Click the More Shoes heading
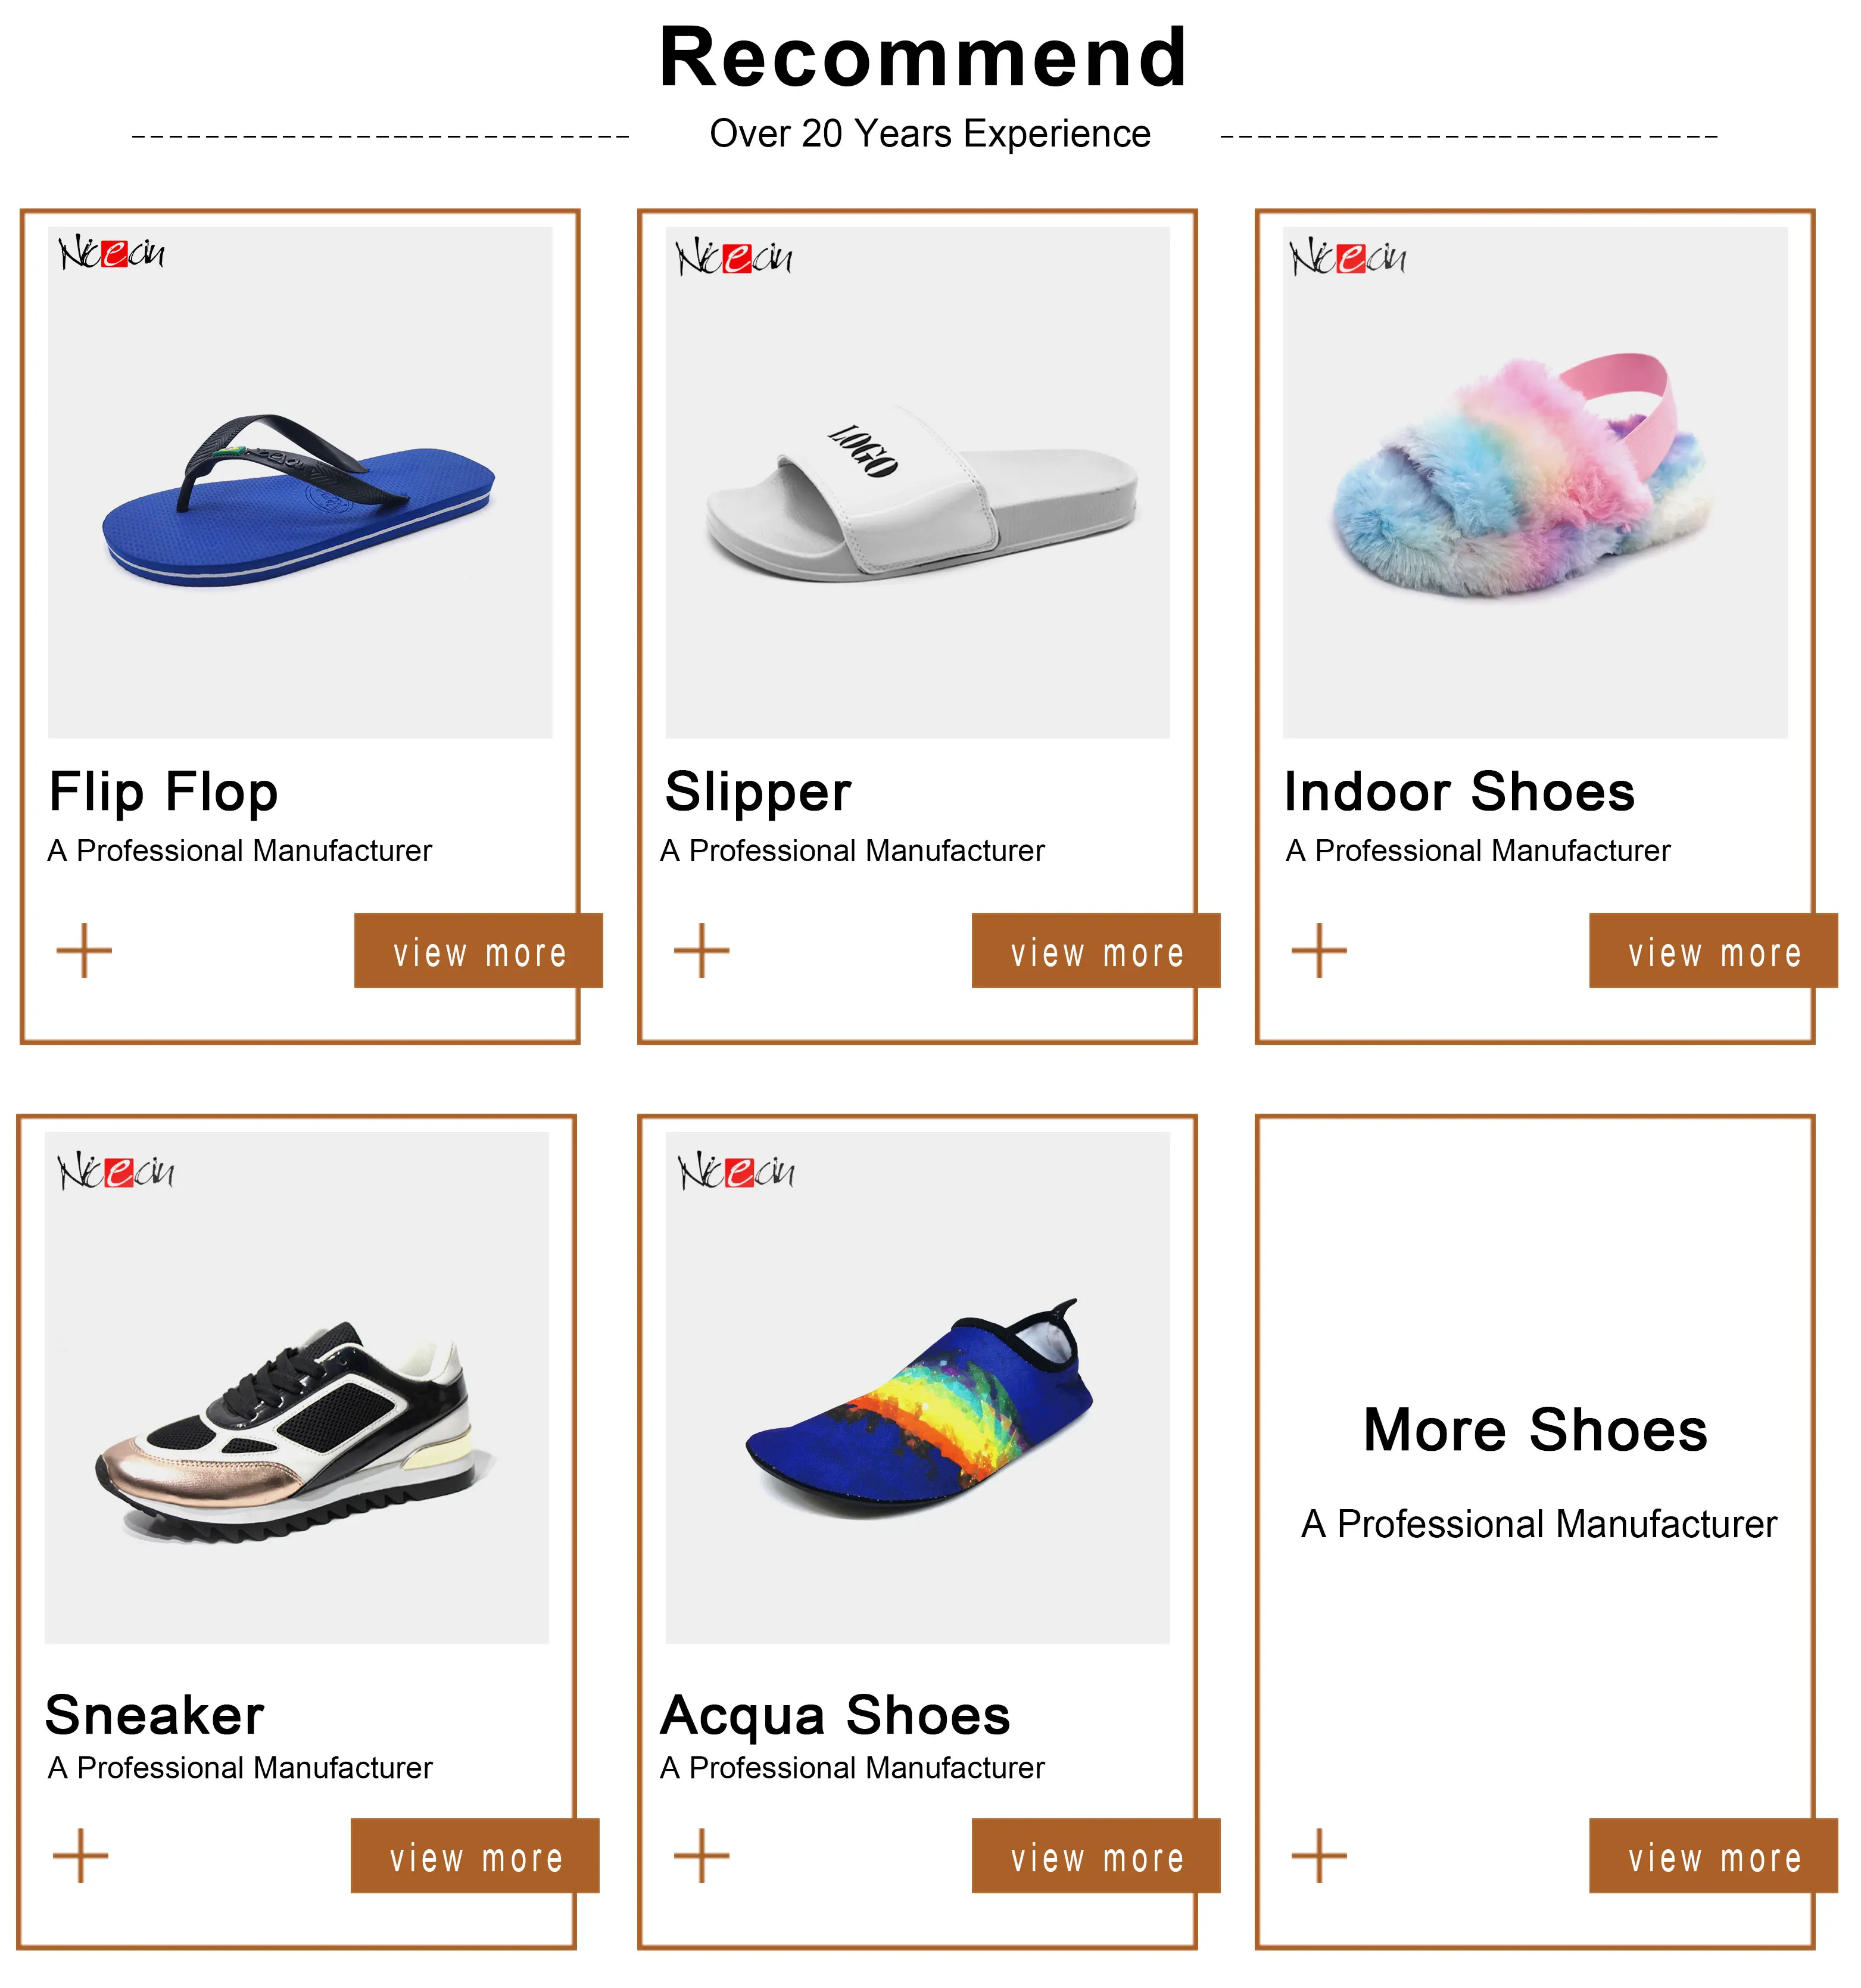 pyautogui.click(x=1535, y=1430)
